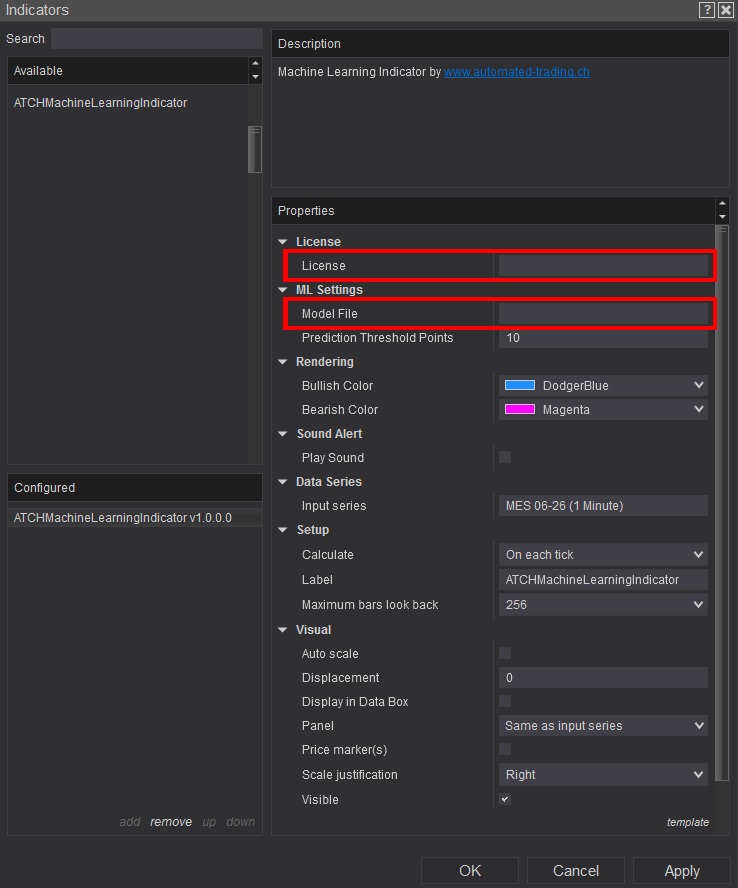Open the Bullish Color dropdown
The width and height of the screenshot is (738, 888).
tap(603, 385)
